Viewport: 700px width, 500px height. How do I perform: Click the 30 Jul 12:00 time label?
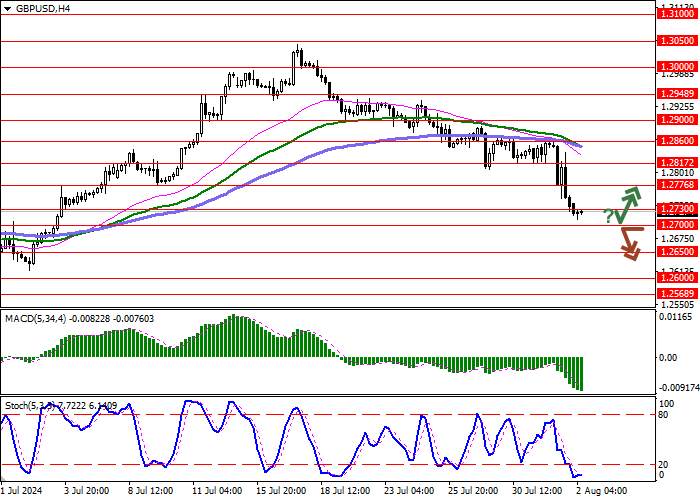pos(538,491)
